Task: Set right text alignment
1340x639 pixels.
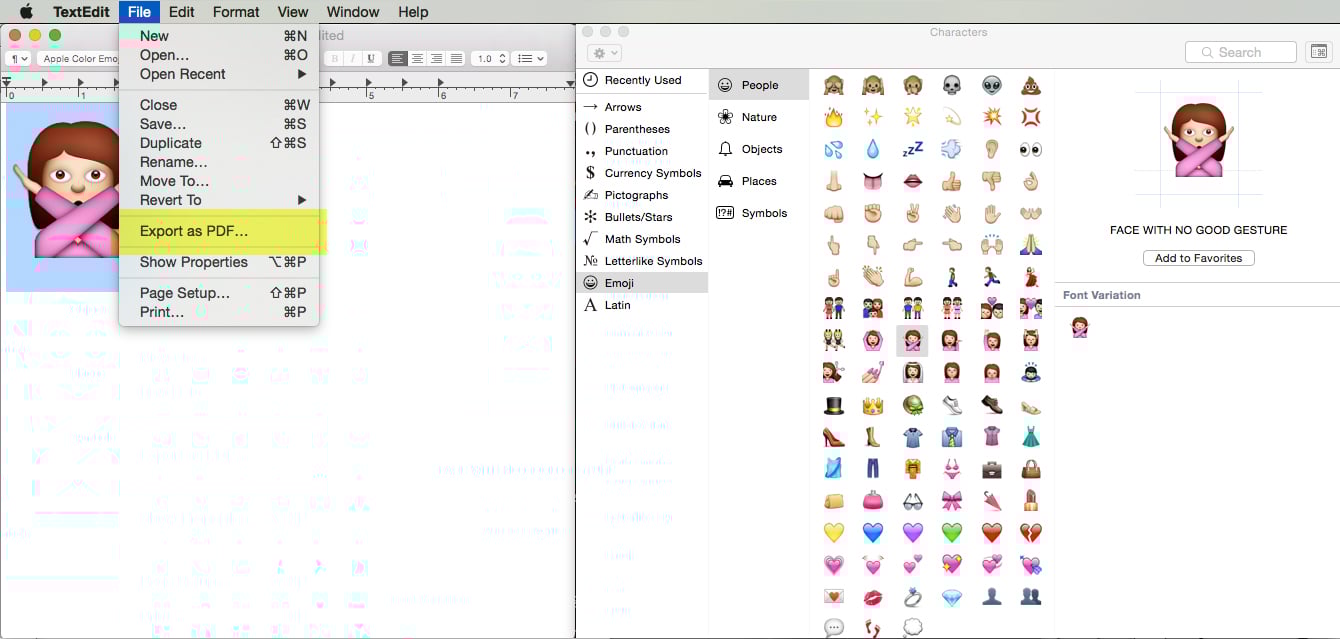Action: (x=437, y=59)
